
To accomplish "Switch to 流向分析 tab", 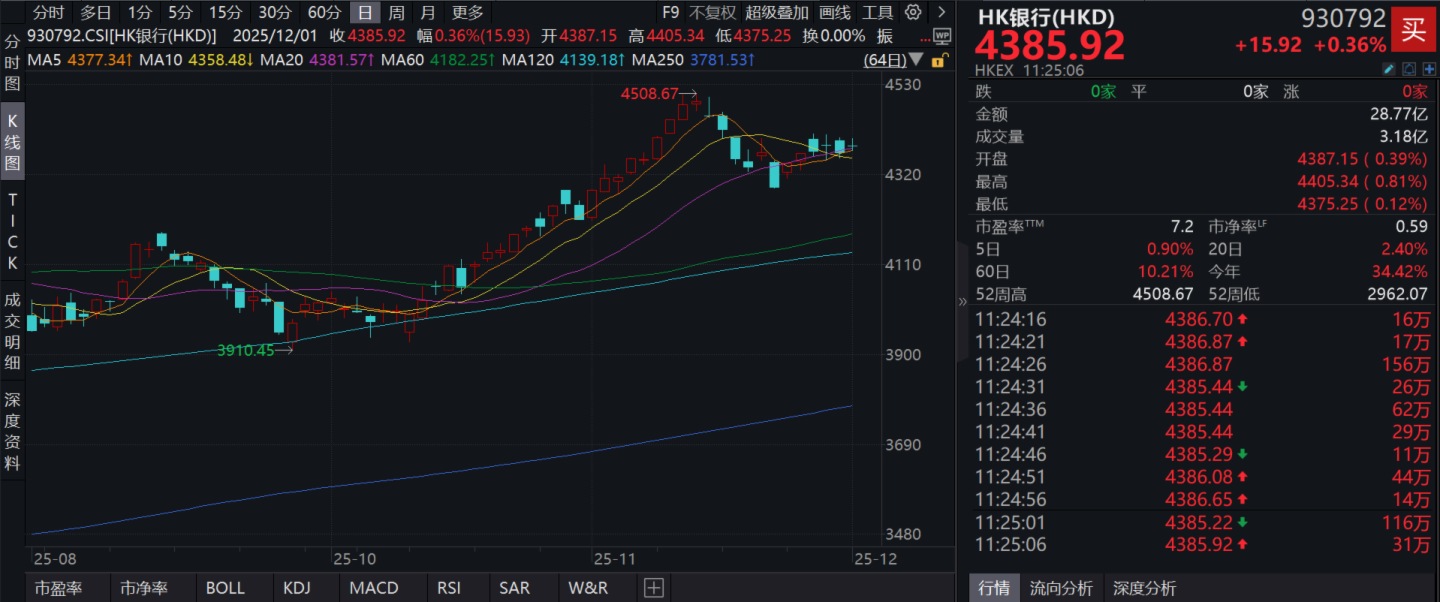I will click(x=1061, y=588).
